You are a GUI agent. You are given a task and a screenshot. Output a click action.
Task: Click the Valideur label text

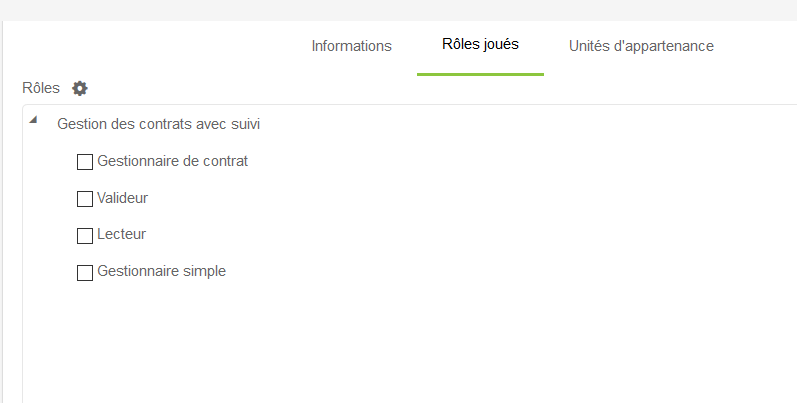click(122, 198)
